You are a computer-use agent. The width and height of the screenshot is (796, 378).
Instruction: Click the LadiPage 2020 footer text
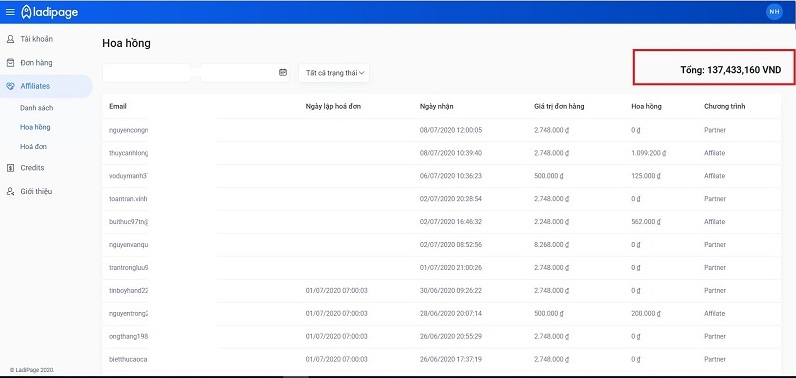click(32, 370)
